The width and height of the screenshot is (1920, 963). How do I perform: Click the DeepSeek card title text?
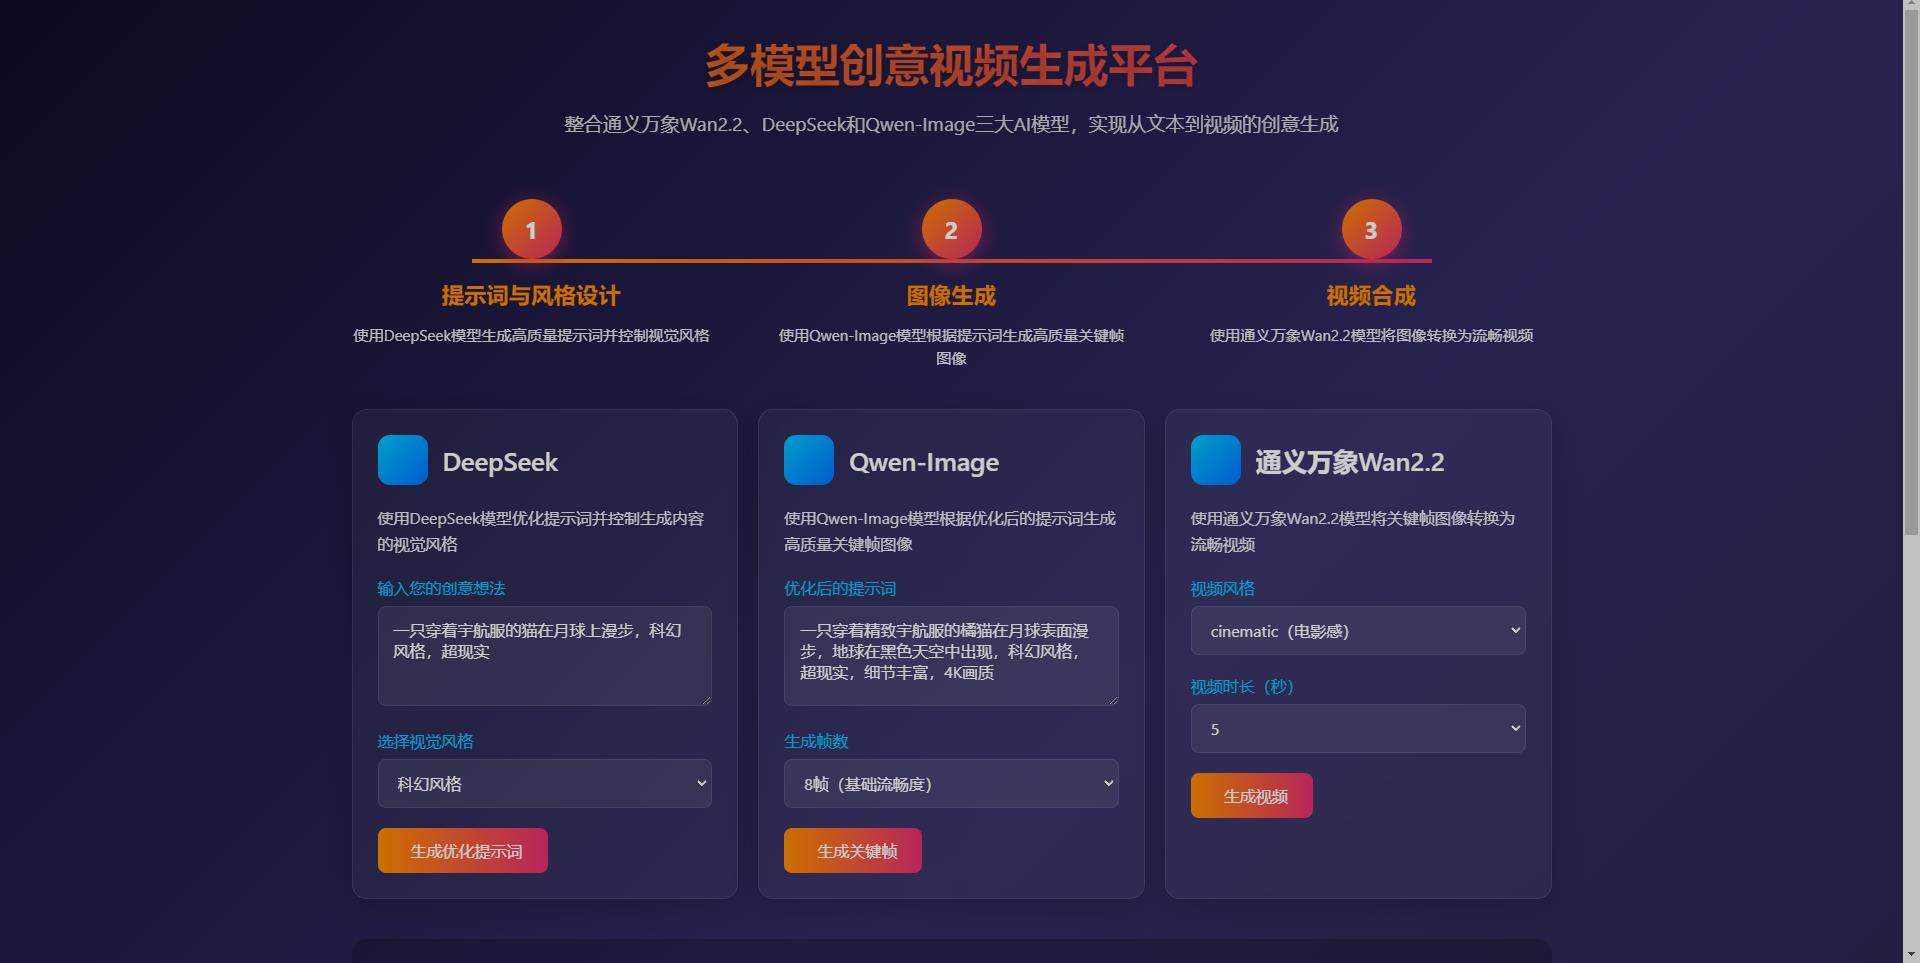(x=500, y=462)
